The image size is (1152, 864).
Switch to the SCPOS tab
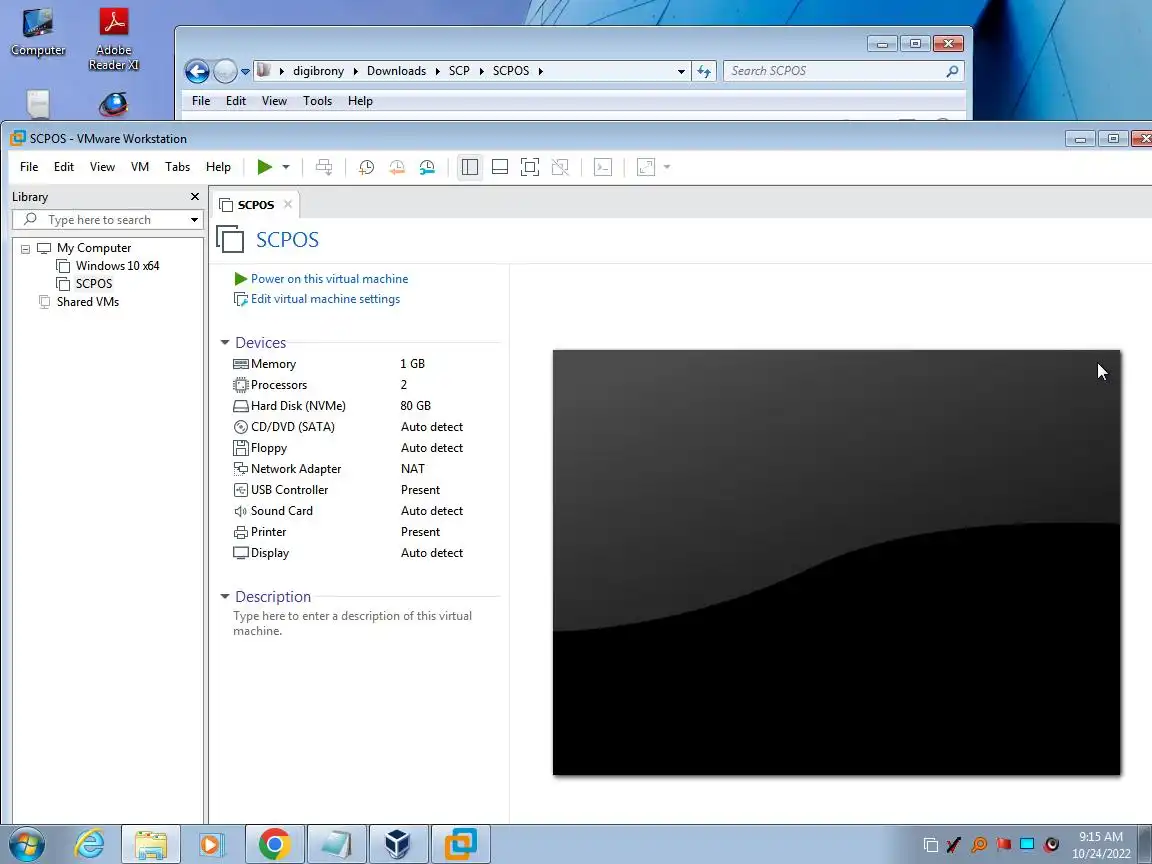click(x=255, y=205)
